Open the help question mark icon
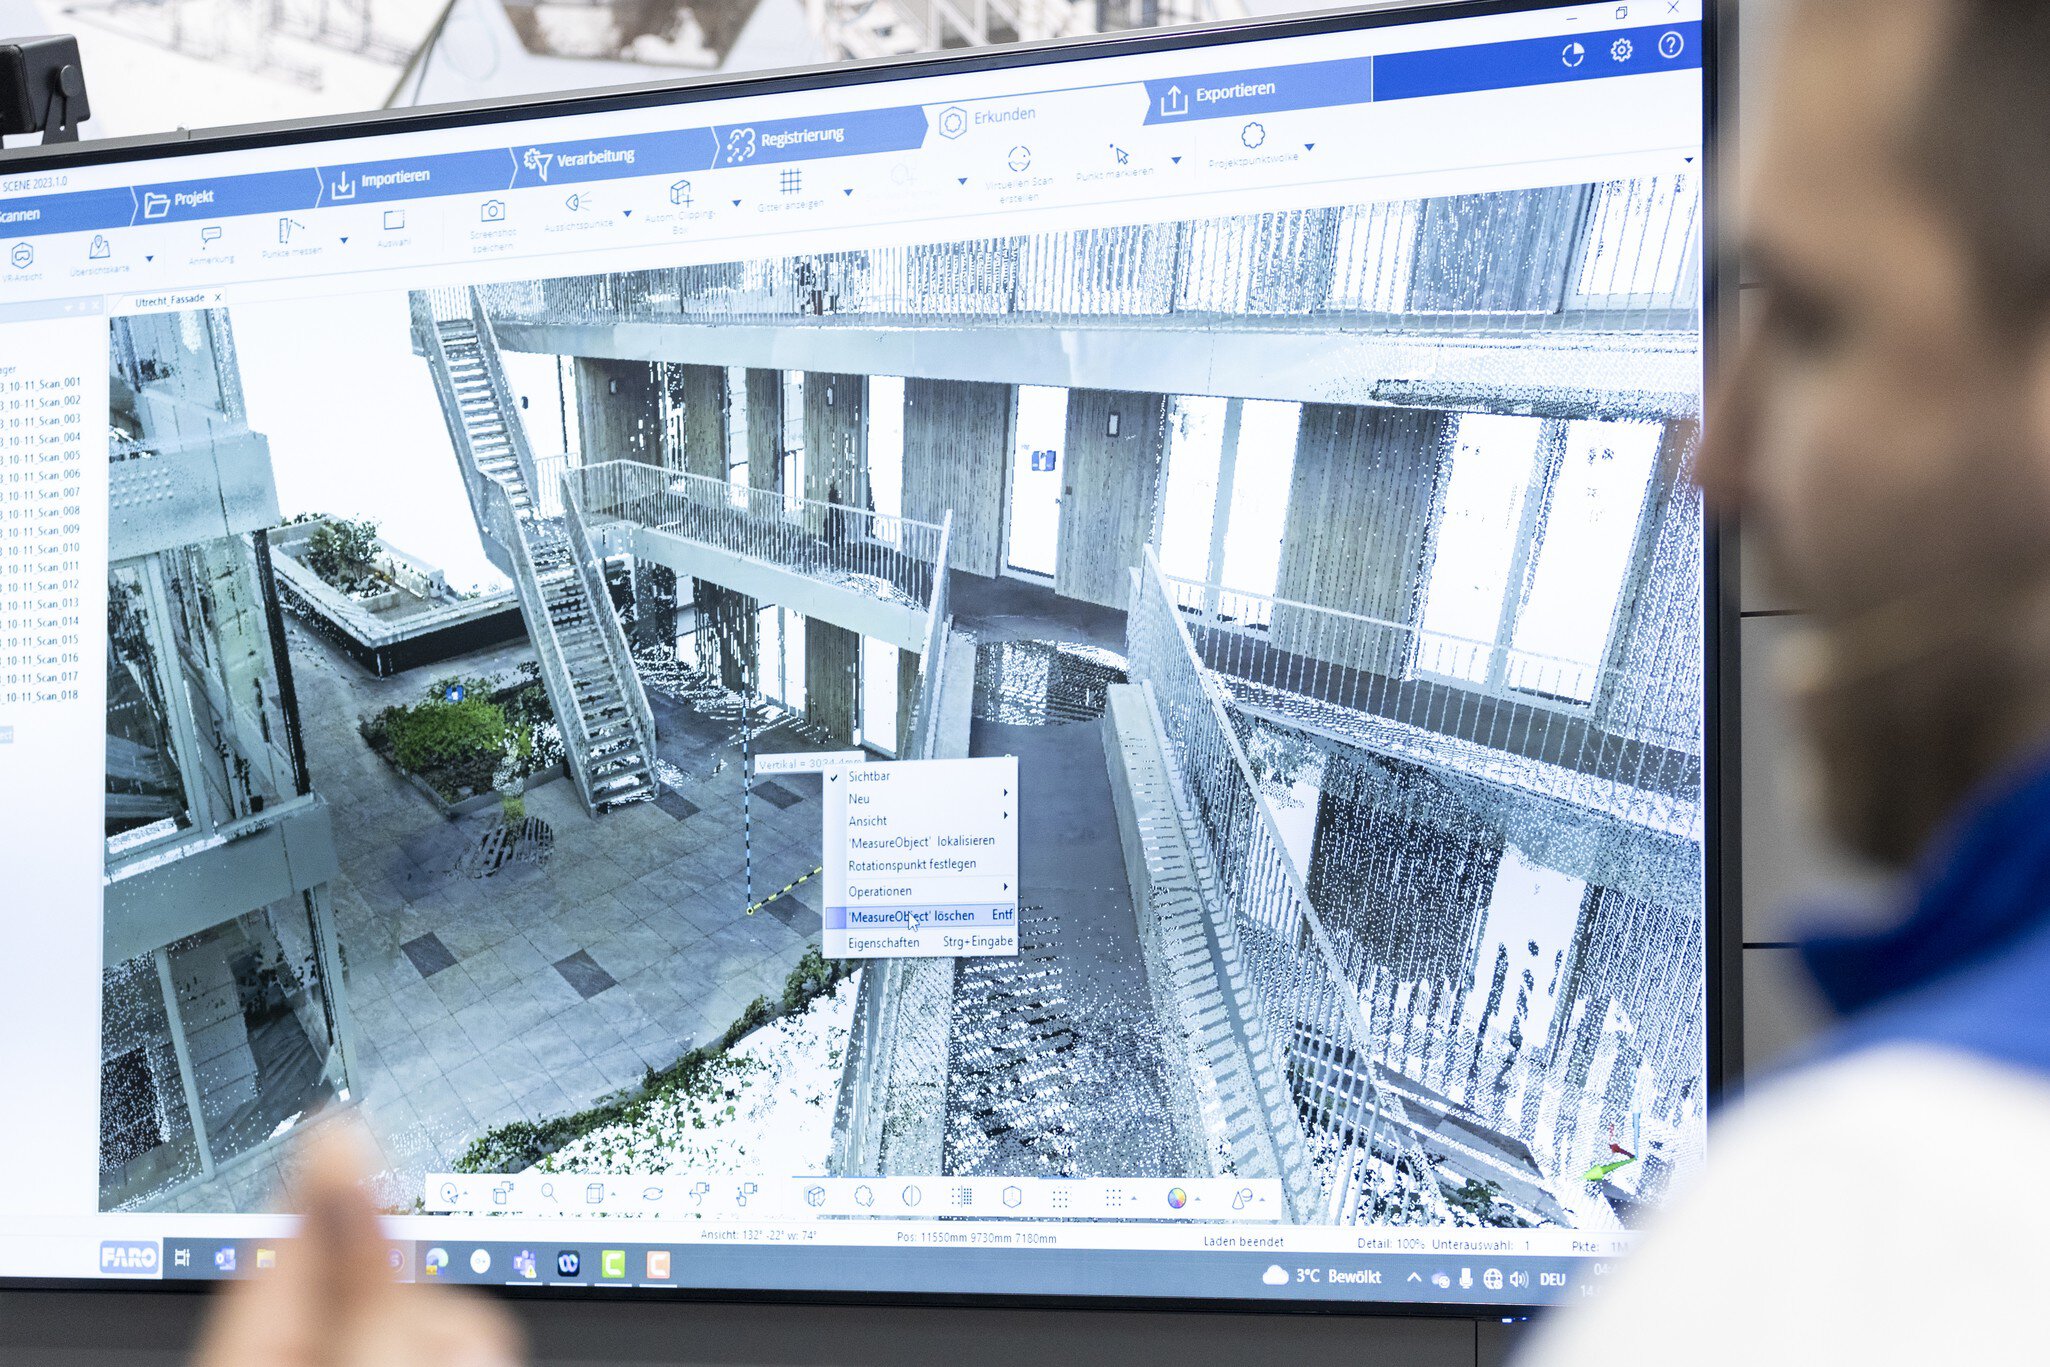Image resolution: width=2050 pixels, height=1367 pixels. click(x=1670, y=45)
